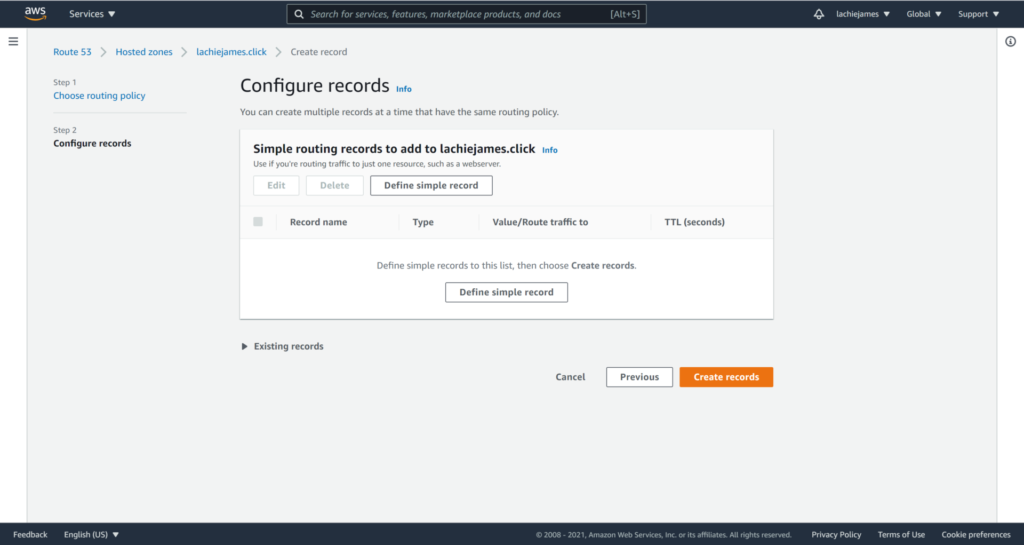Go to Hosted zones breadcrumb
The width and height of the screenshot is (1024, 545).
coord(144,52)
